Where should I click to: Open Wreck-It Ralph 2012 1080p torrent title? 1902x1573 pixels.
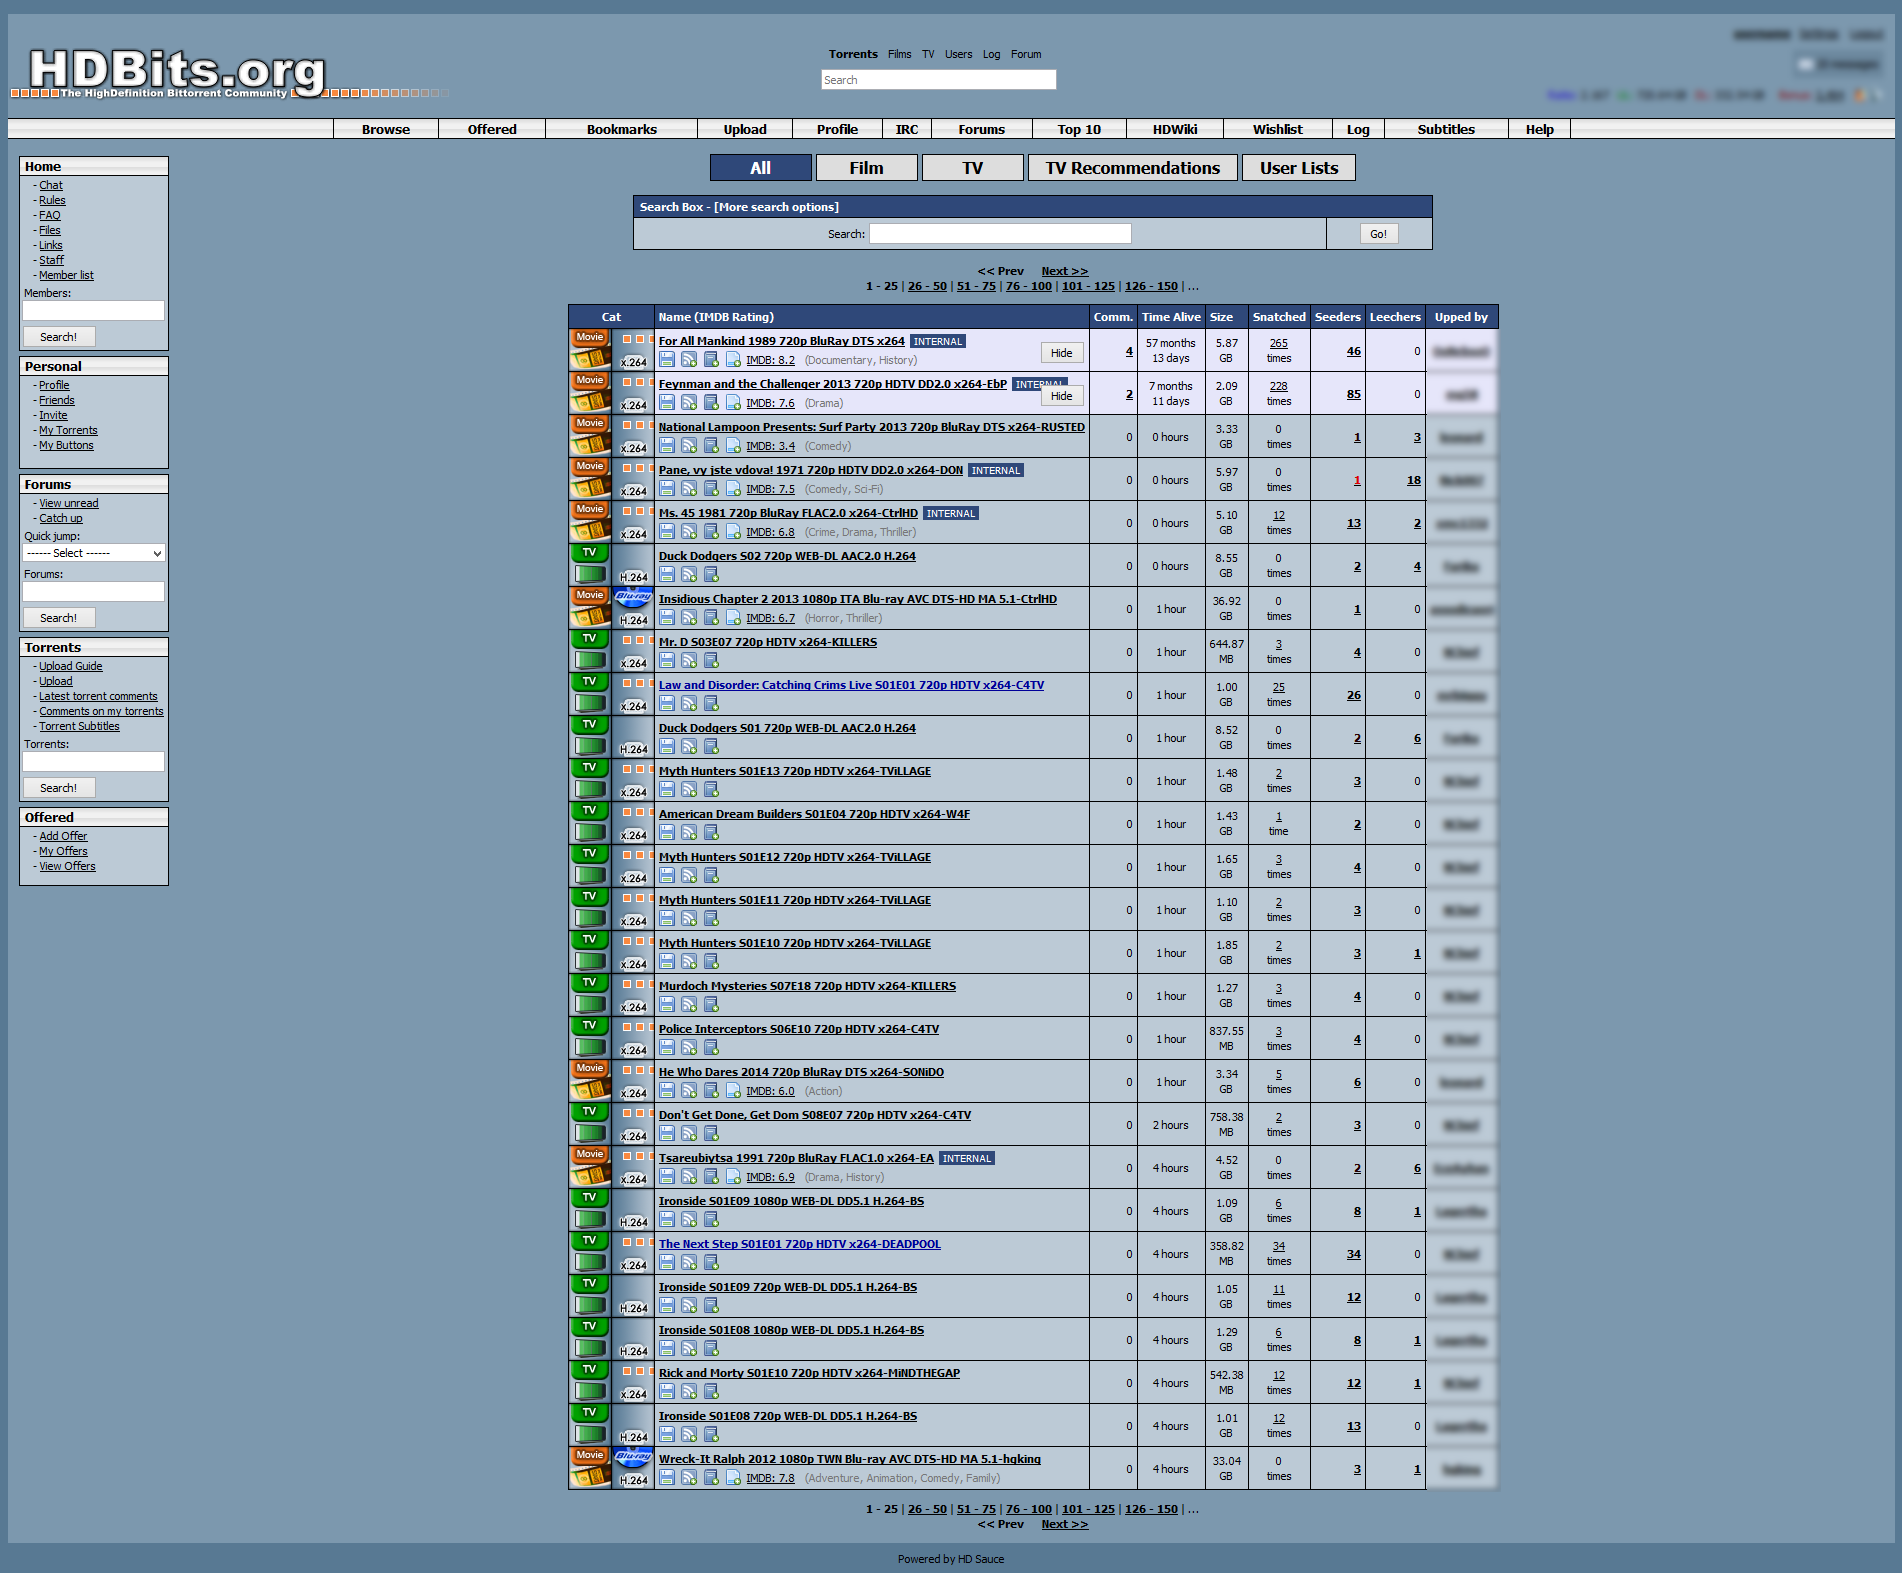[x=849, y=1459]
